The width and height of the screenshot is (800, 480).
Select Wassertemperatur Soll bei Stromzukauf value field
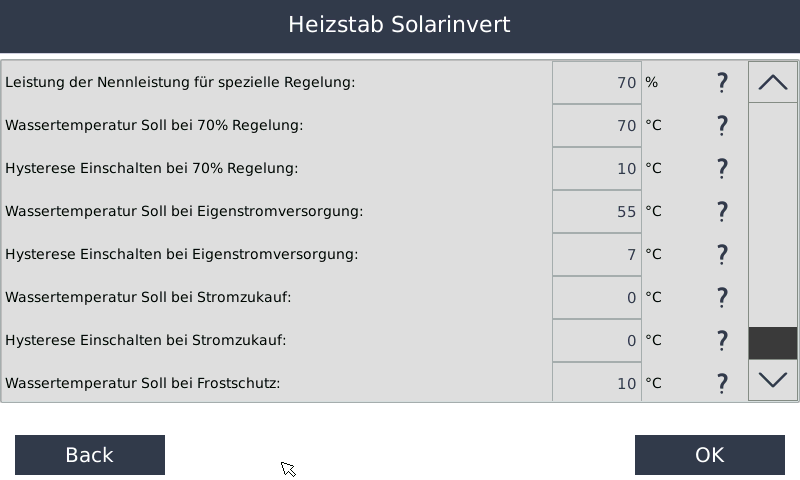coord(597,297)
